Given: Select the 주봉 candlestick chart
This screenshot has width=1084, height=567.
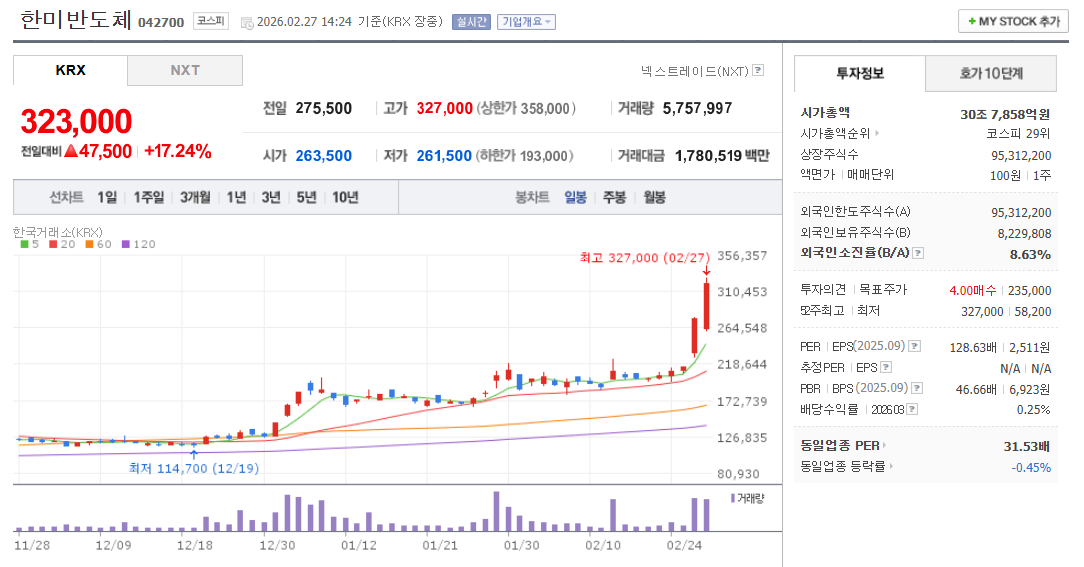Looking at the screenshot, I should click(614, 198).
